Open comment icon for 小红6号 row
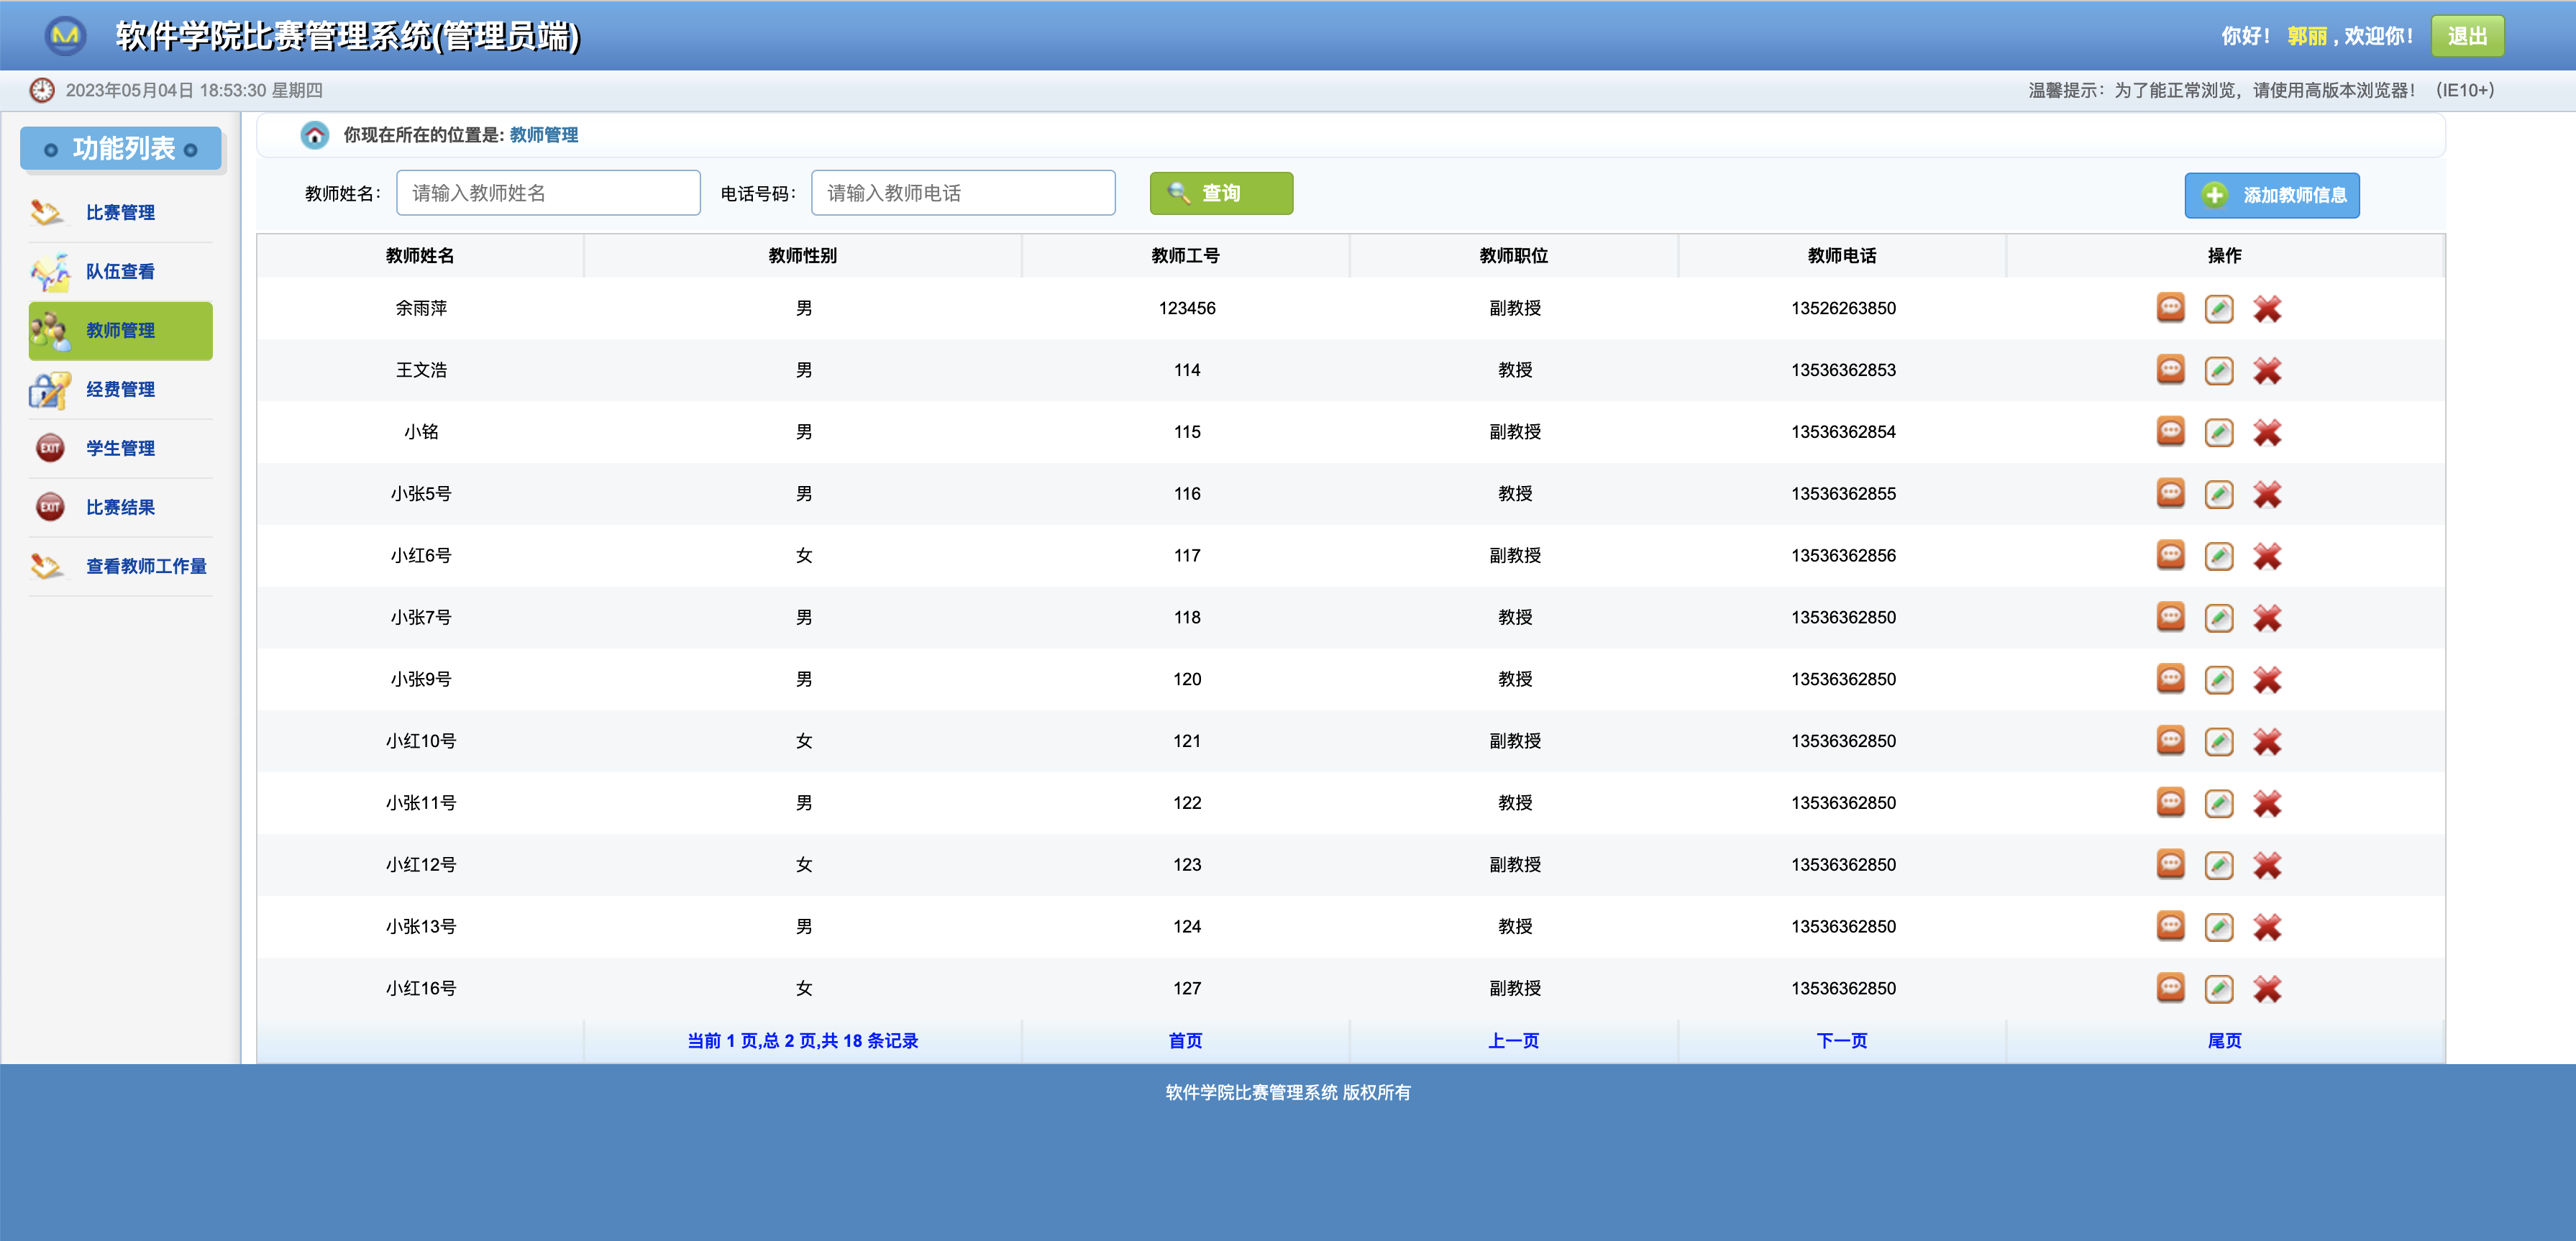This screenshot has width=2576, height=1241. [2170, 555]
